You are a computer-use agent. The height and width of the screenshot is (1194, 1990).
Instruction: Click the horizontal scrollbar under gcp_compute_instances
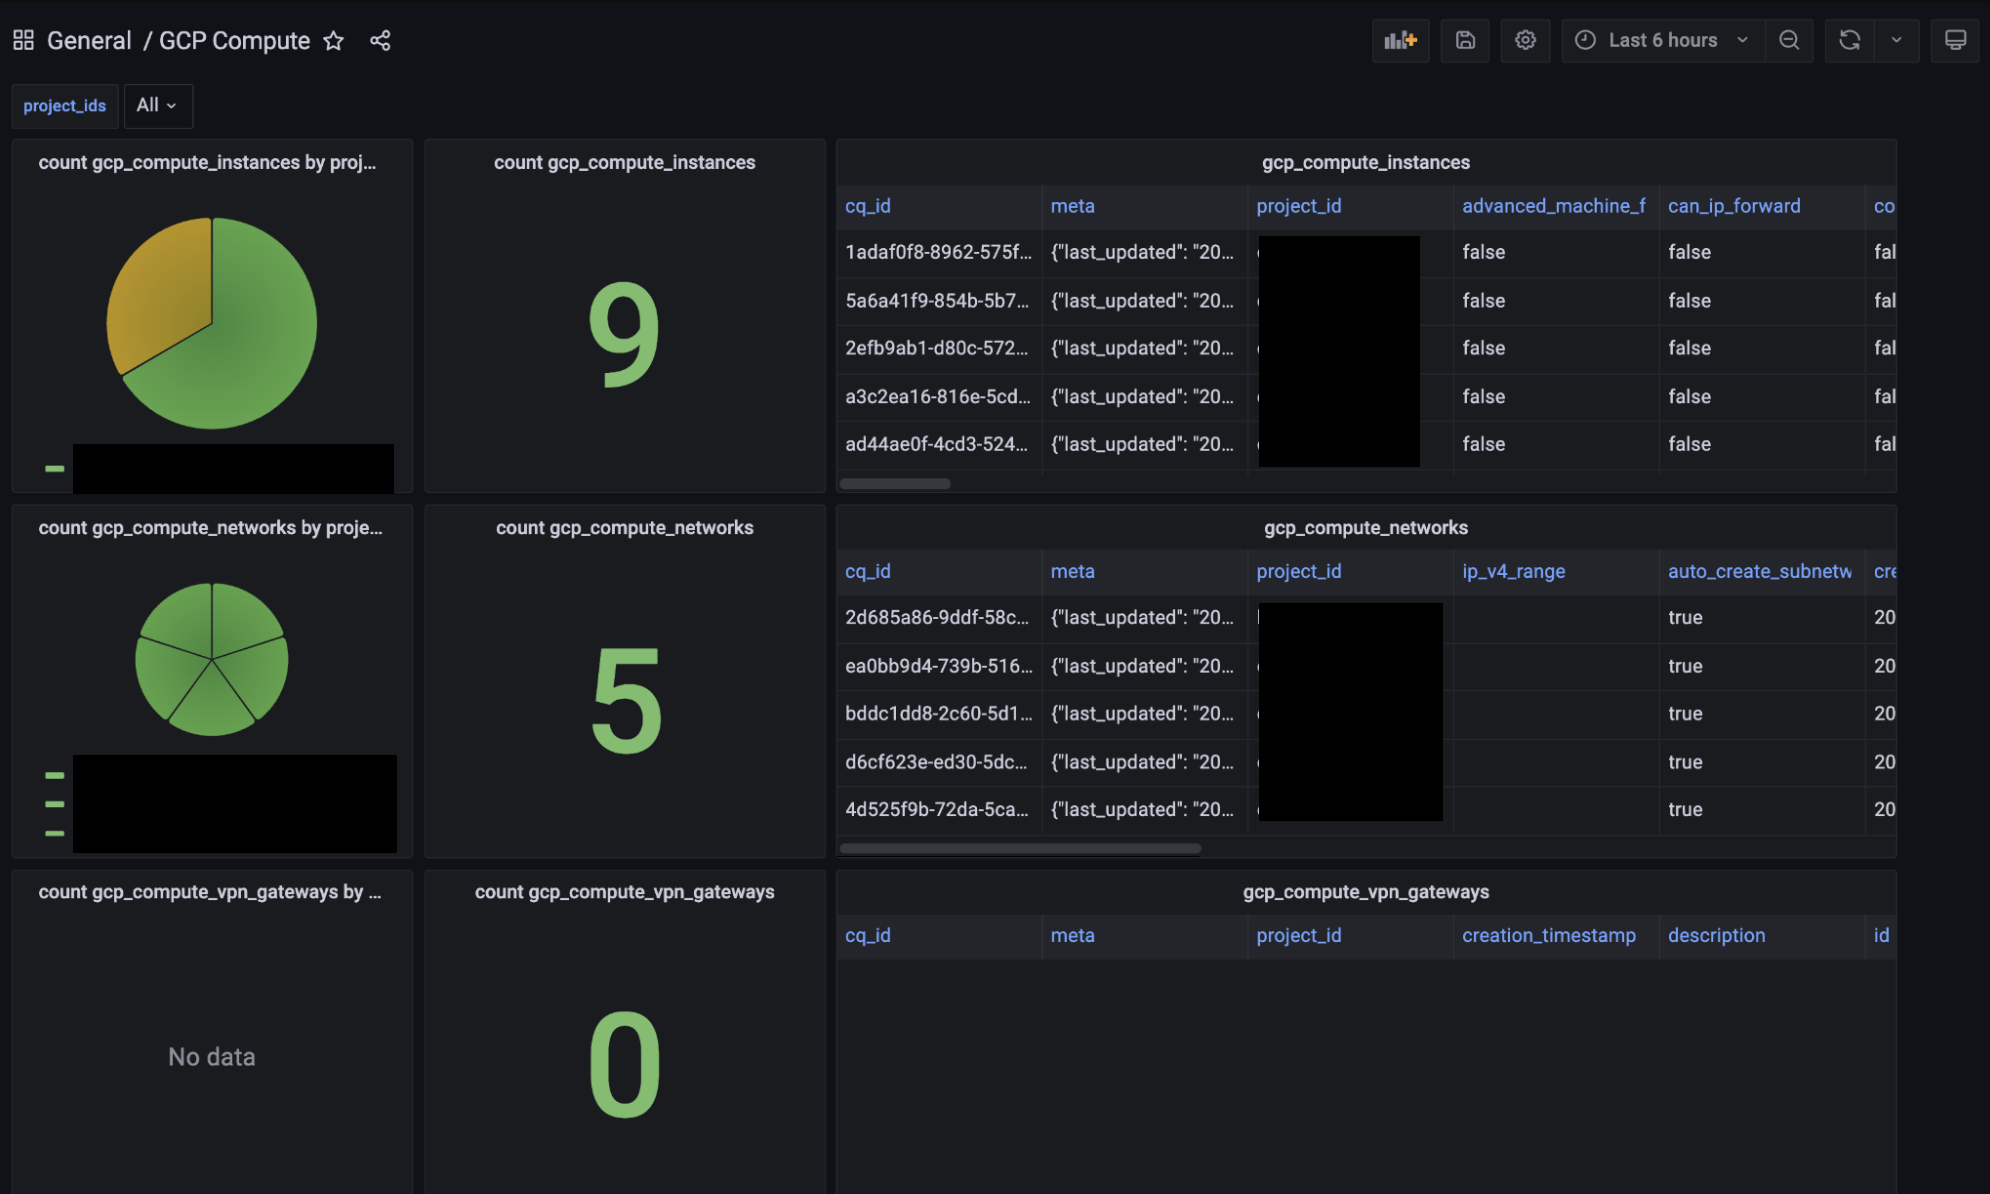pyautogui.click(x=894, y=483)
